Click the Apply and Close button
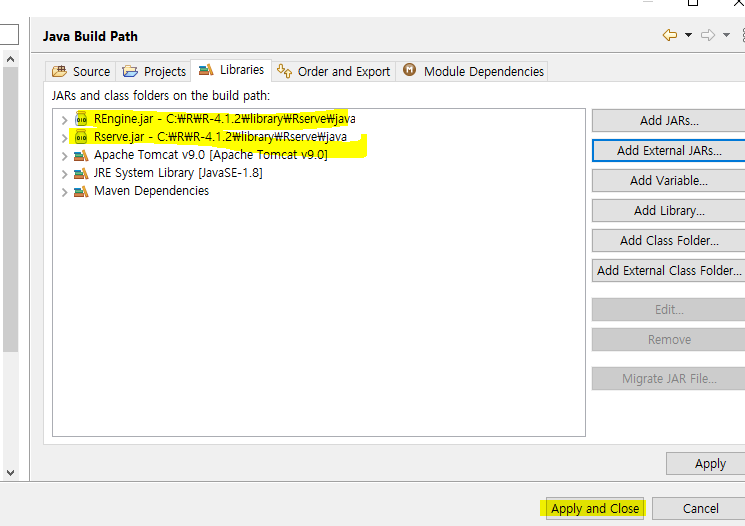745x526 pixels. tap(595, 508)
